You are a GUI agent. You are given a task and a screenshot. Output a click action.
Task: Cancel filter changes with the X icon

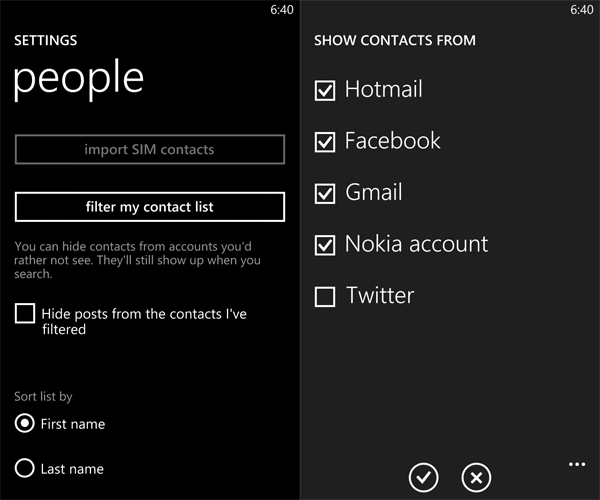pos(476,477)
